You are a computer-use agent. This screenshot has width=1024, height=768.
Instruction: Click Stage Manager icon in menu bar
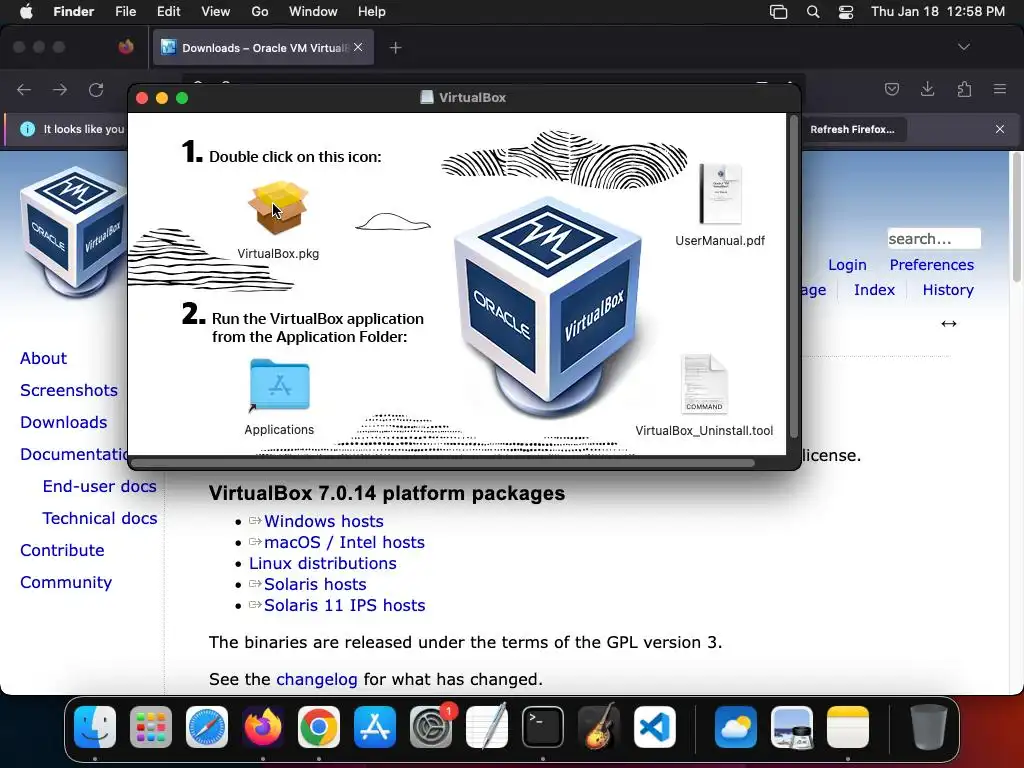click(x=778, y=12)
